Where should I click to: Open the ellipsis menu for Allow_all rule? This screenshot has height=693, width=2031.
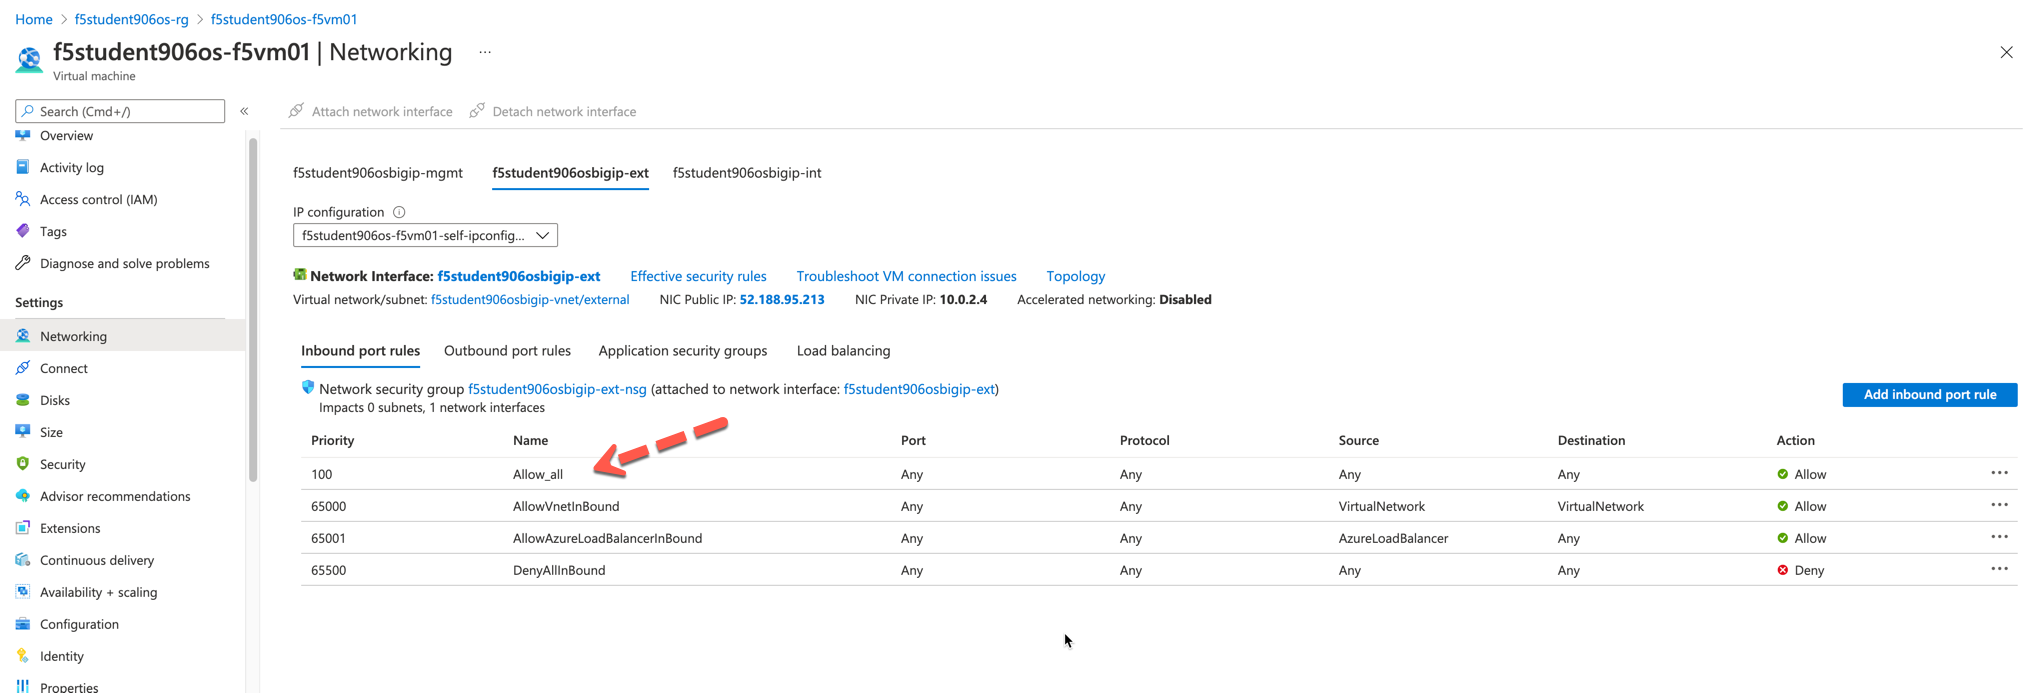pyautogui.click(x=1999, y=473)
